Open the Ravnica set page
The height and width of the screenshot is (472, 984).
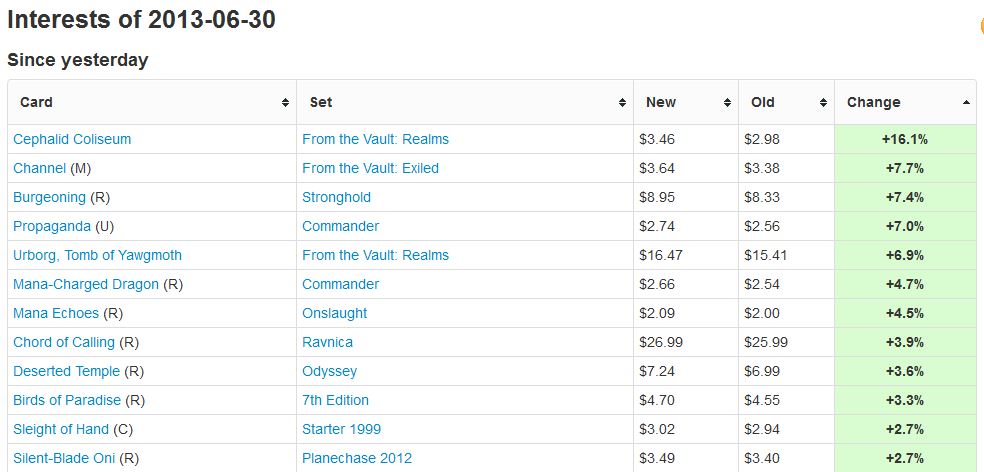pyautogui.click(x=327, y=342)
